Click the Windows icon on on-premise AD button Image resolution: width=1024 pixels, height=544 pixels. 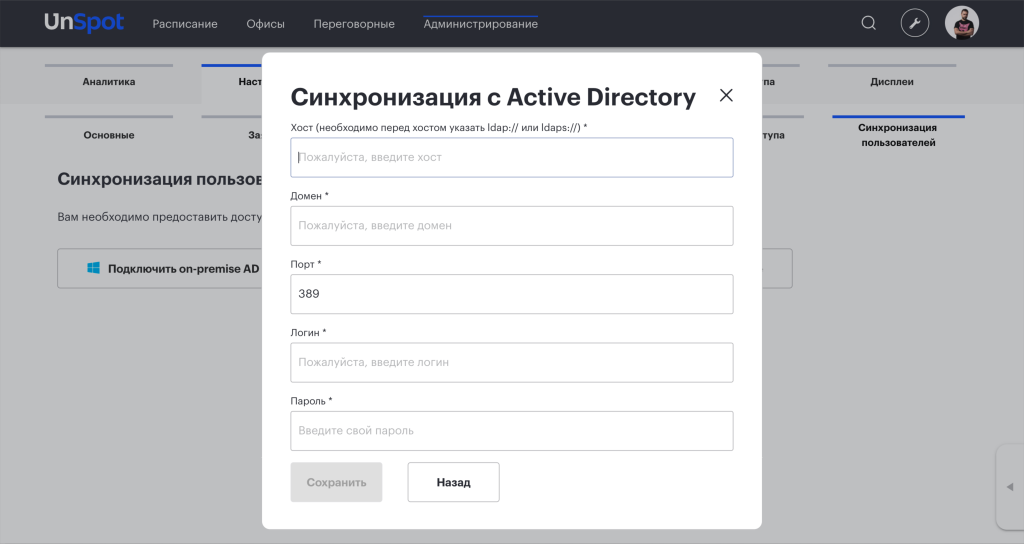(93, 268)
